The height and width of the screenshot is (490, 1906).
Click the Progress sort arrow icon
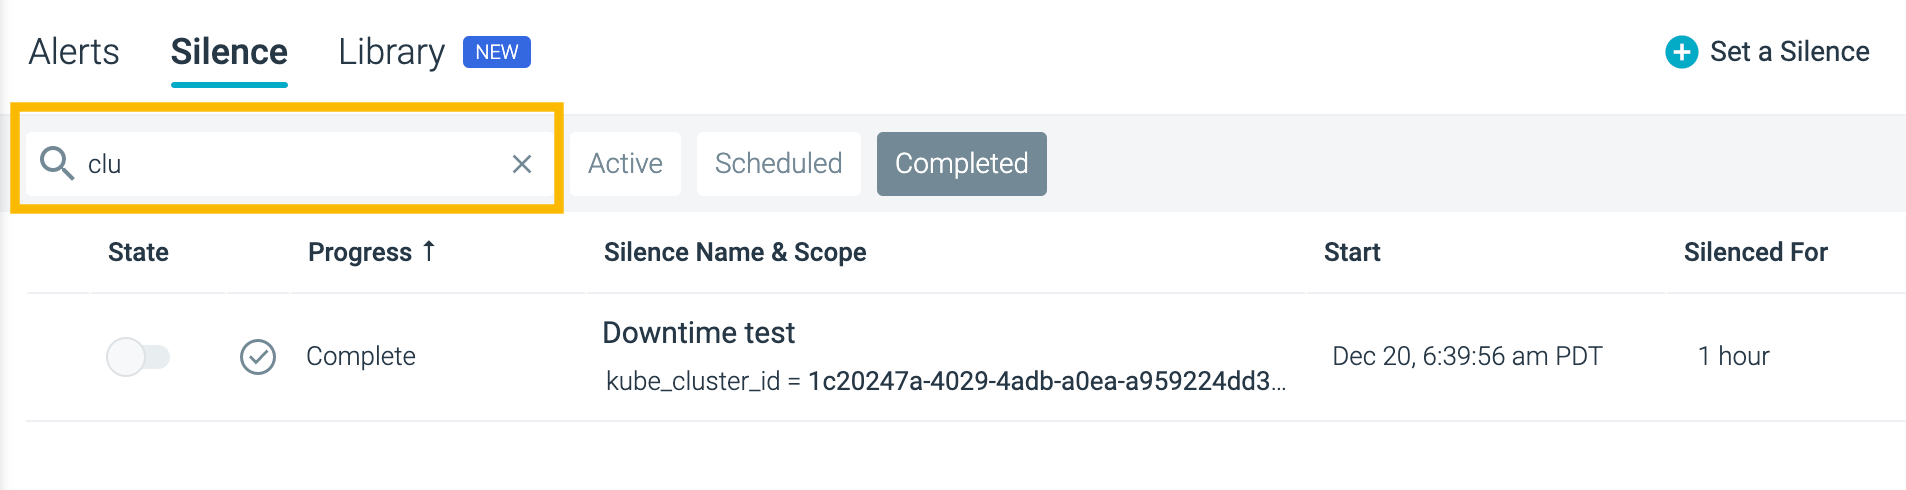tap(429, 251)
